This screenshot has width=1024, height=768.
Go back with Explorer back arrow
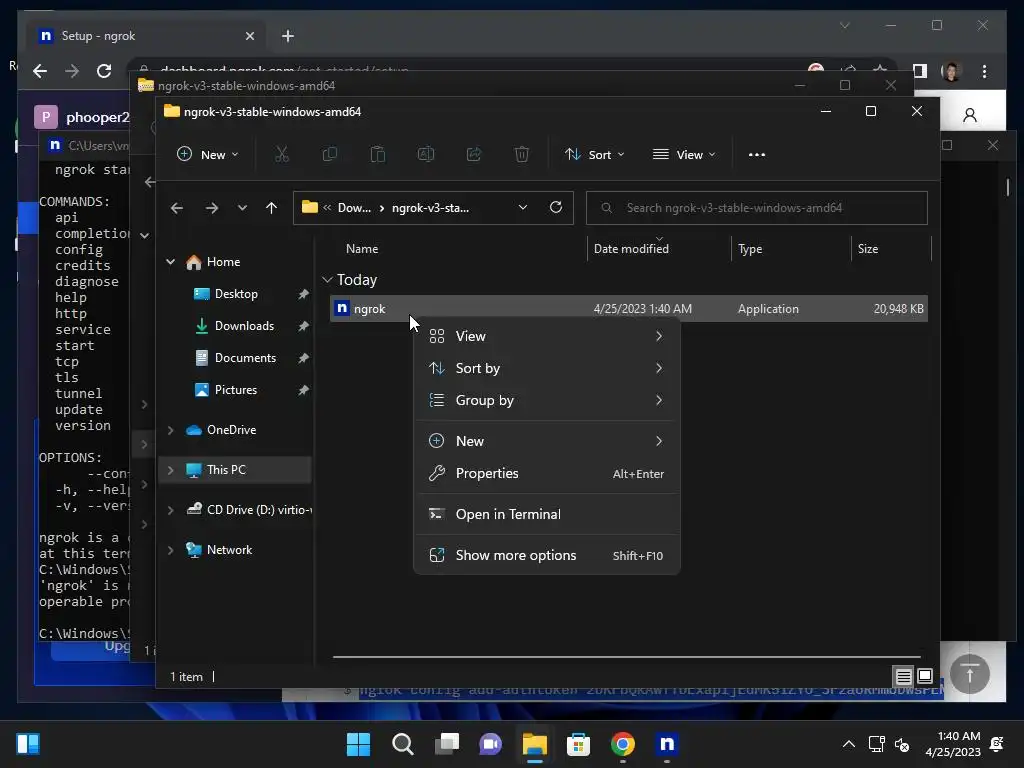tap(177, 208)
